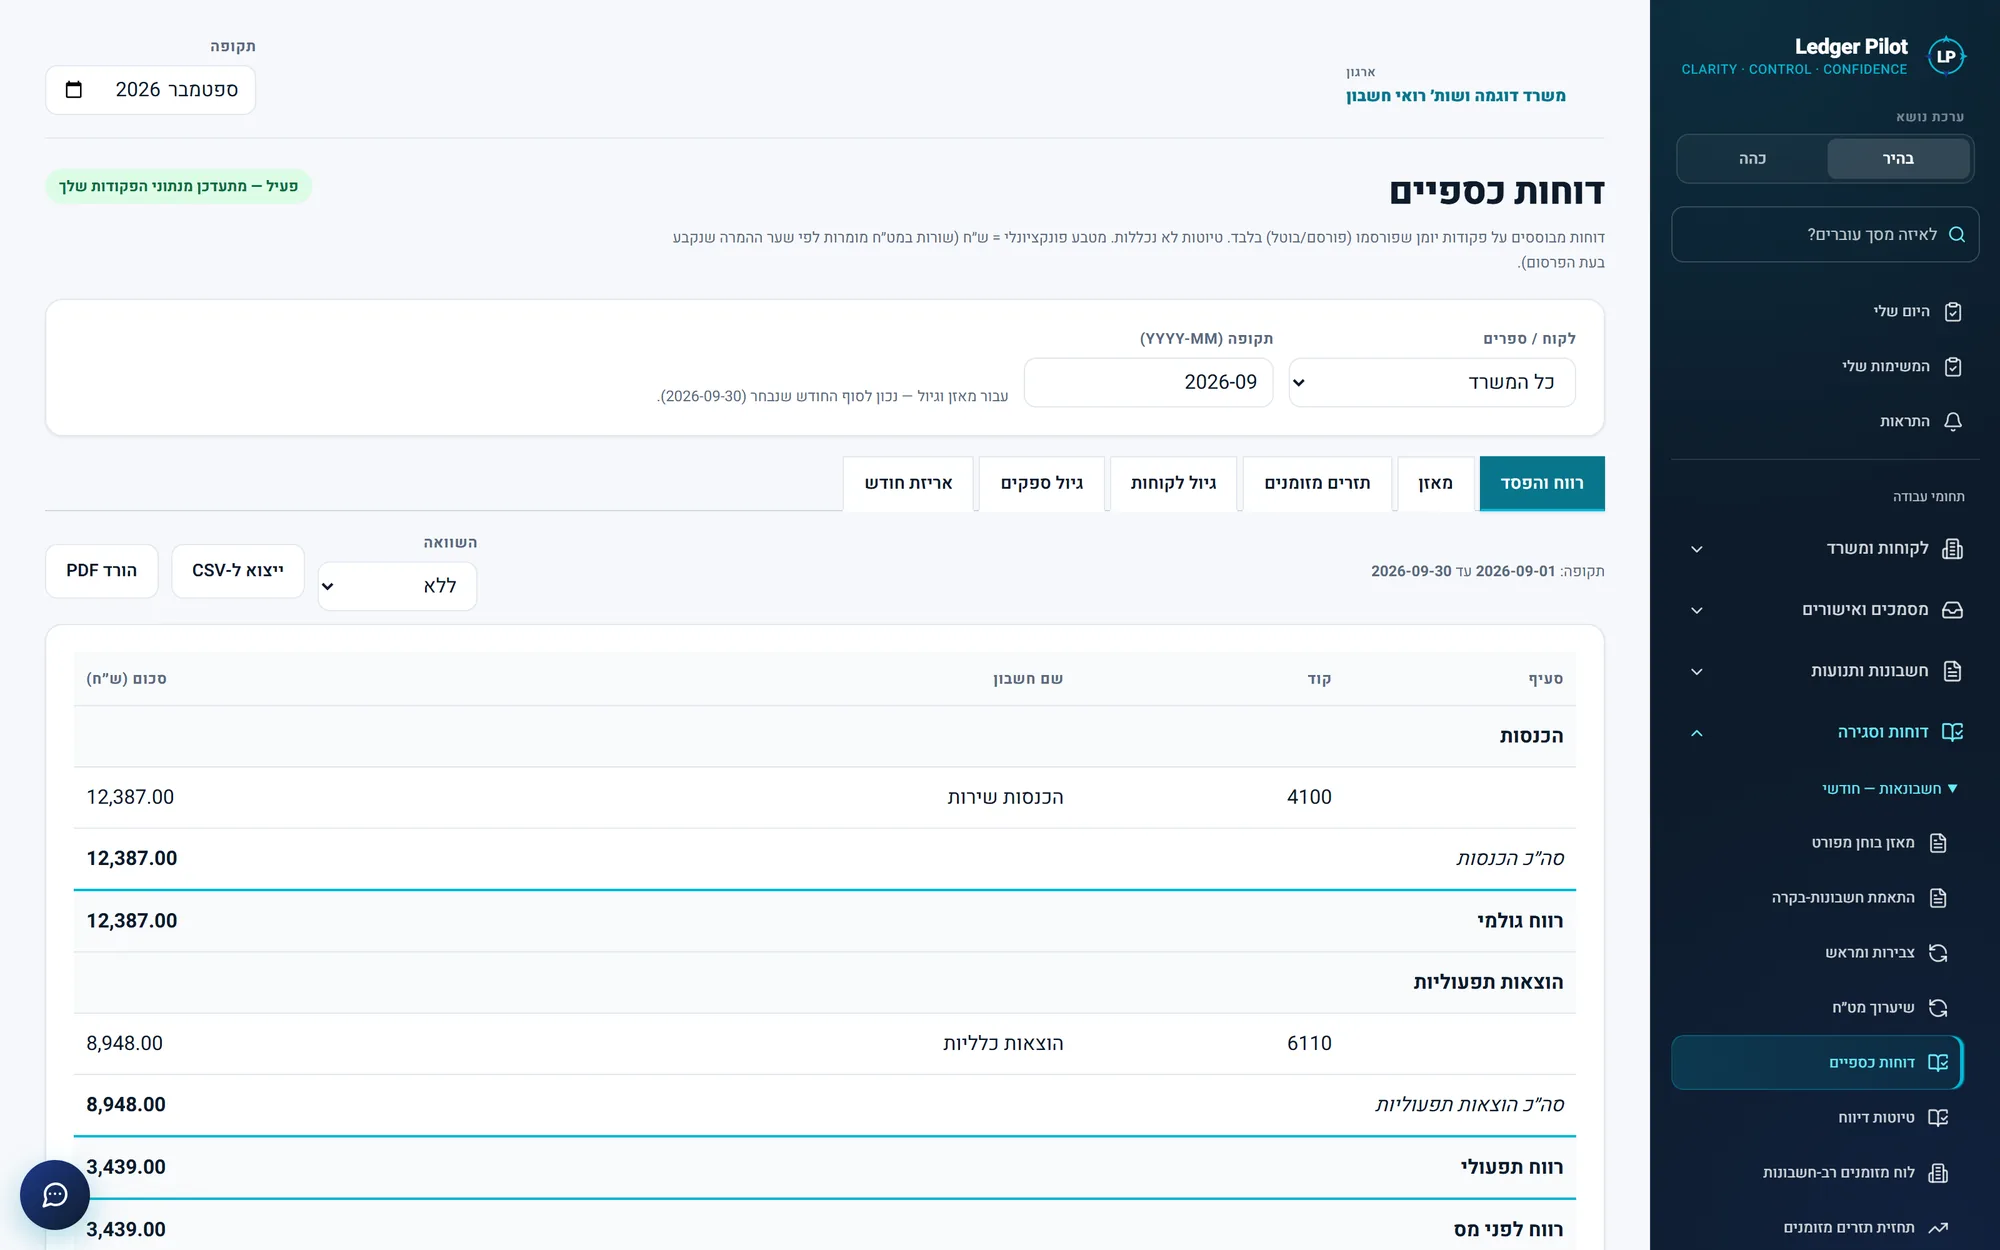Click the הורד PDF button
The image size is (2000, 1250).
pyautogui.click(x=102, y=571)
